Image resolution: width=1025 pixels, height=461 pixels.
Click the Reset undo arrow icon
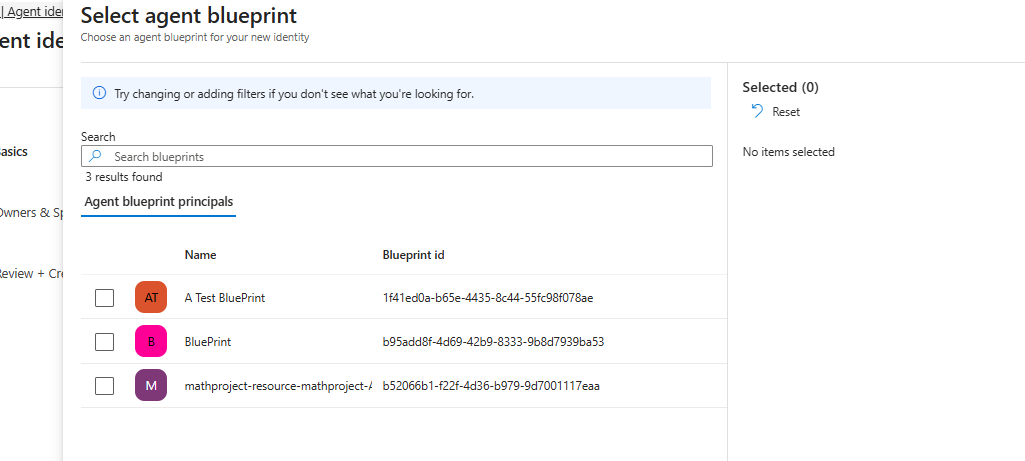[x=757, y=111]
